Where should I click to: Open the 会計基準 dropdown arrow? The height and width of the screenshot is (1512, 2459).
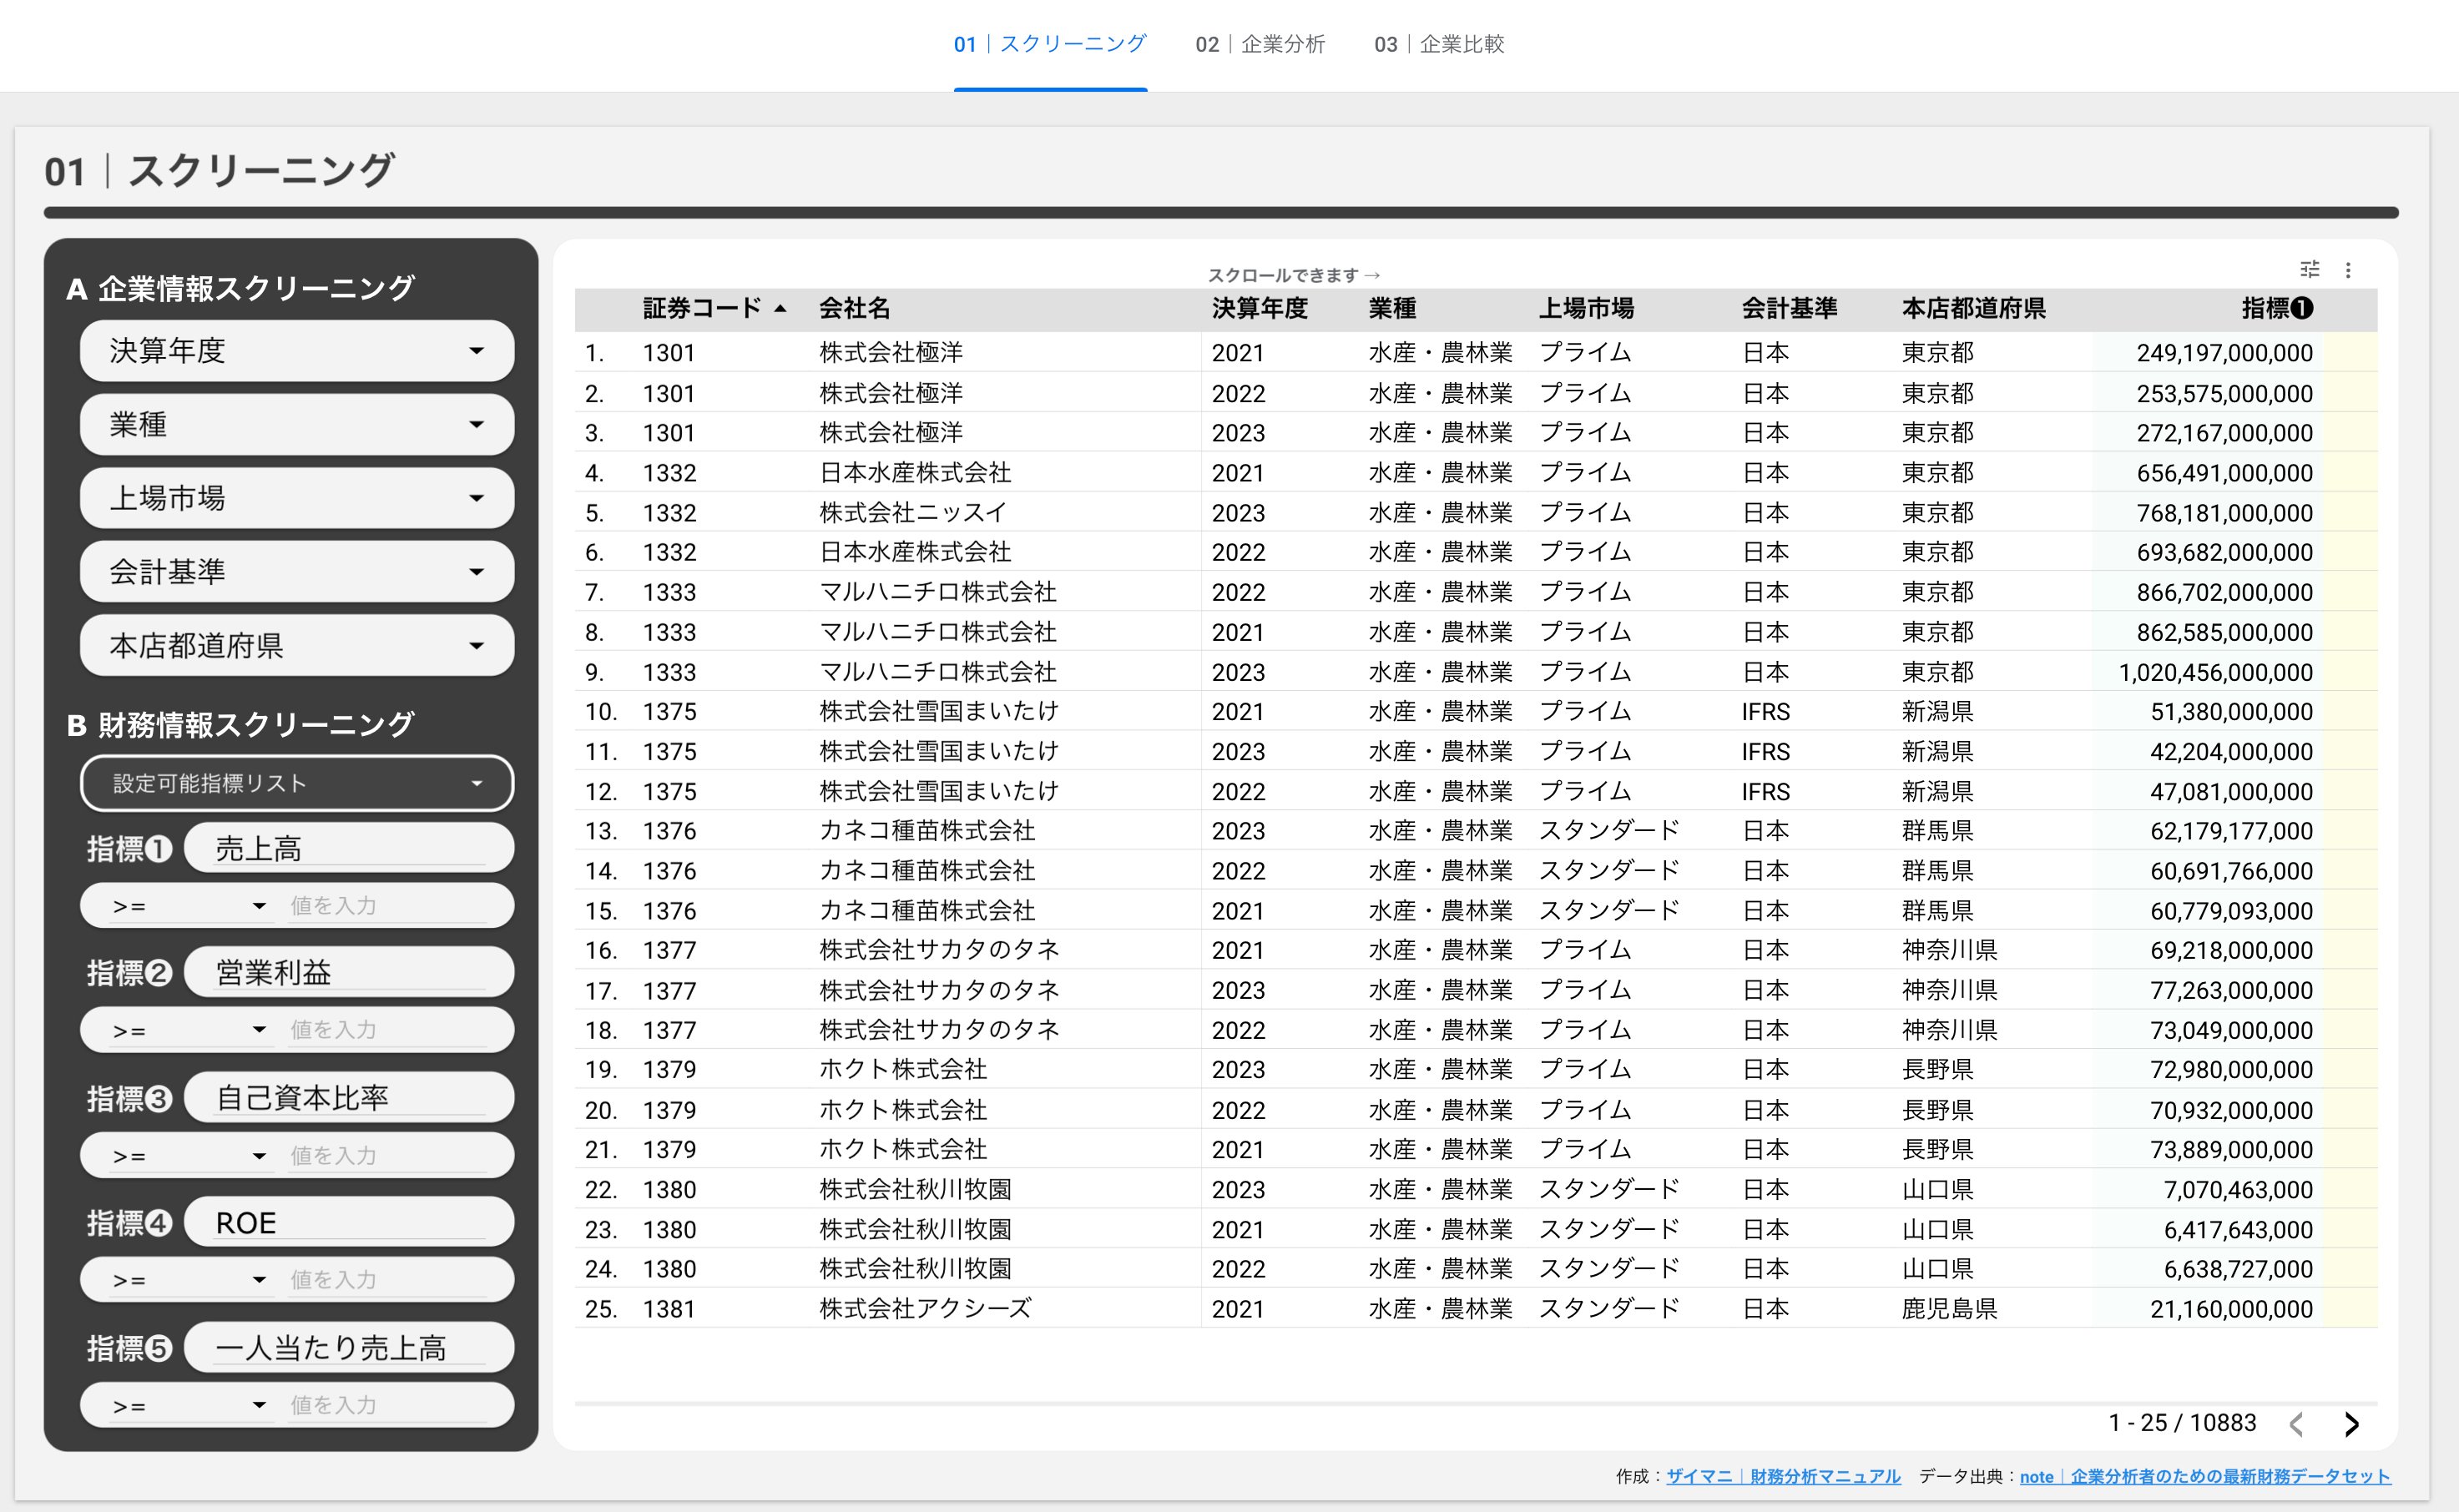click(476, 572)
